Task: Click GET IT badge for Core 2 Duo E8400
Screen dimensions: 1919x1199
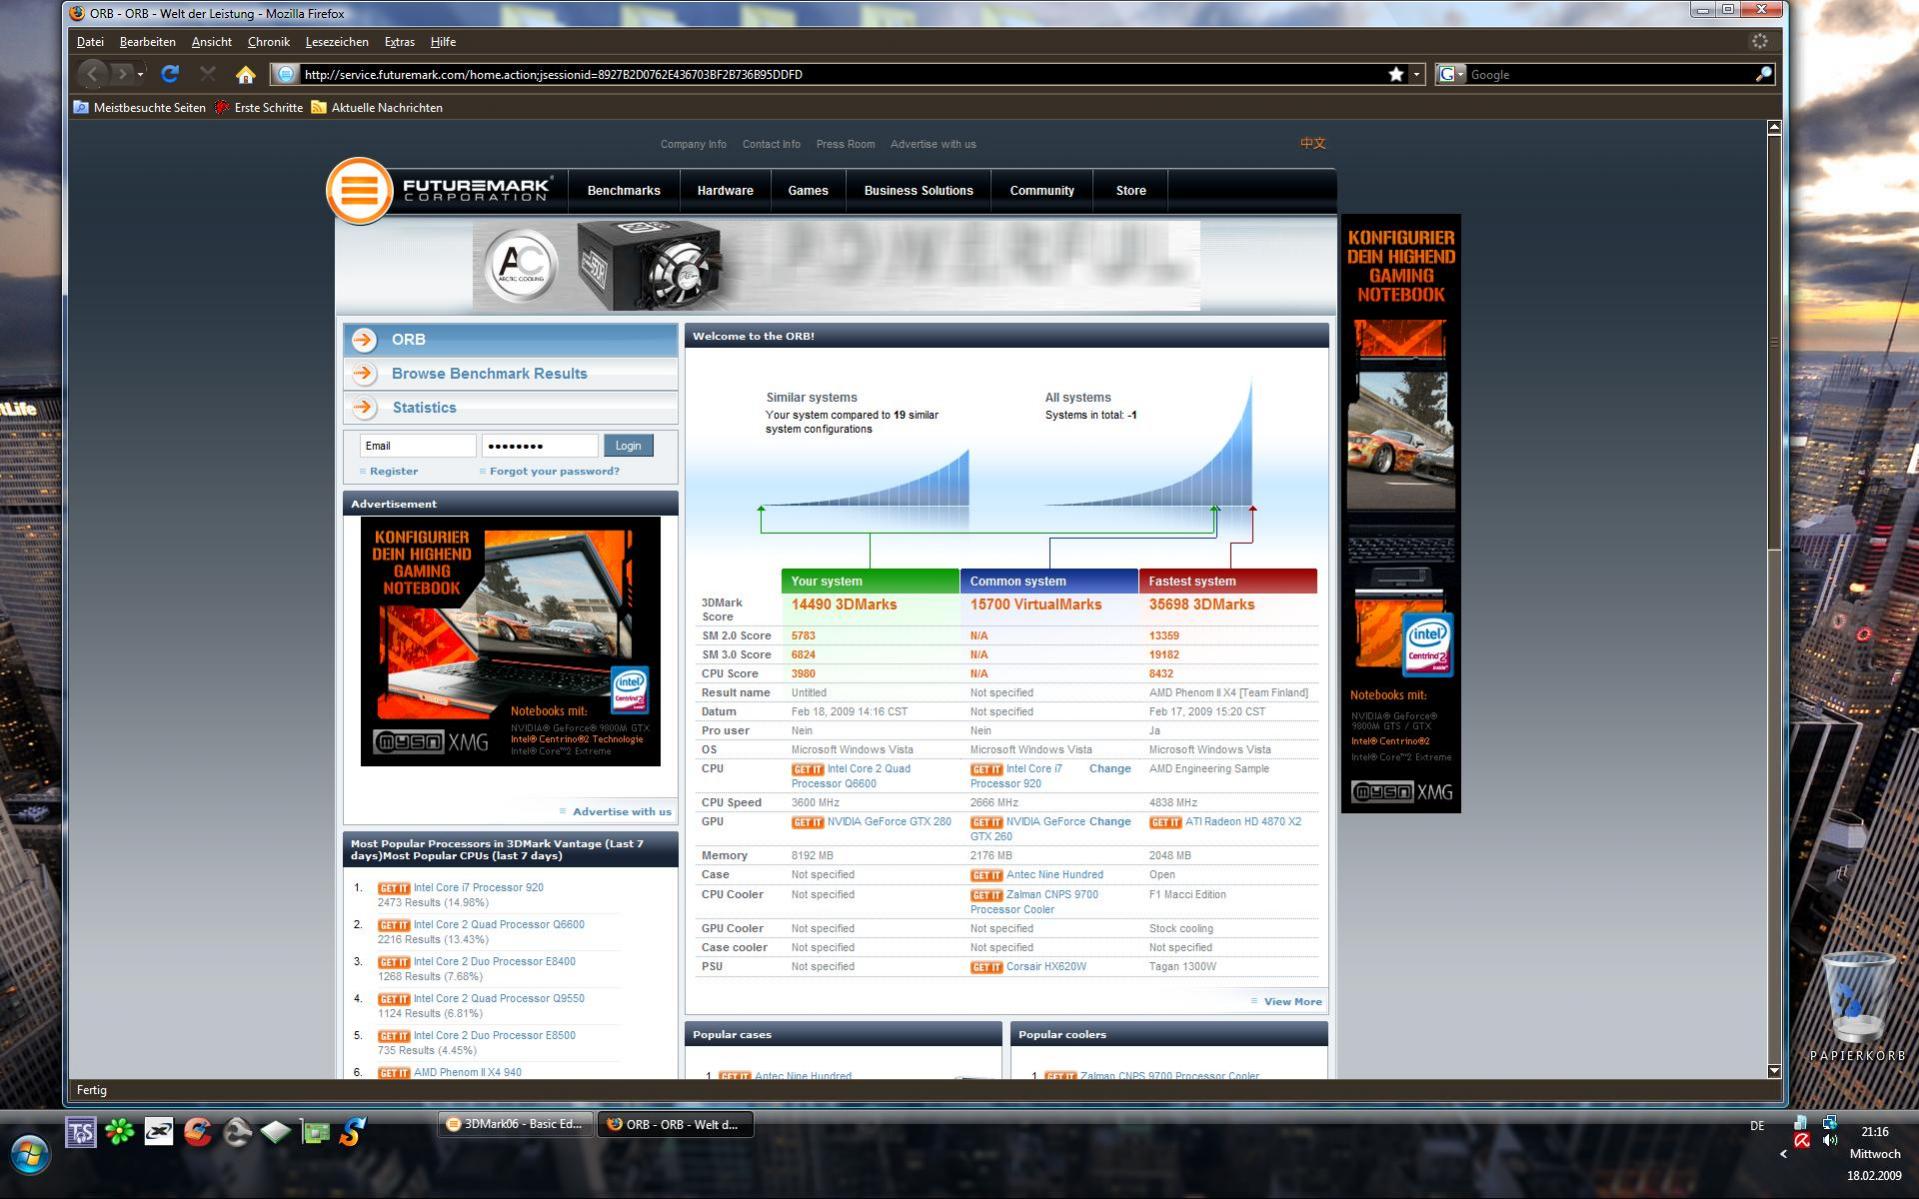Action: (x=394, y=962)
